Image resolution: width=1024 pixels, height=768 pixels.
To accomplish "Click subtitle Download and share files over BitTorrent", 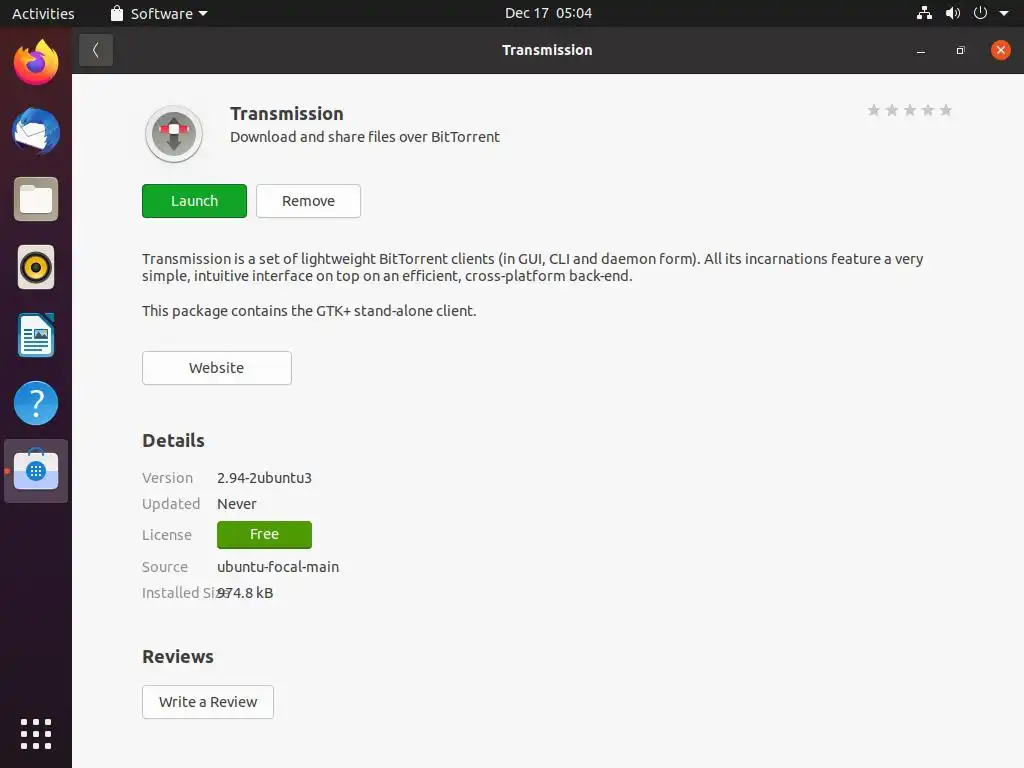I will point(365,137).
